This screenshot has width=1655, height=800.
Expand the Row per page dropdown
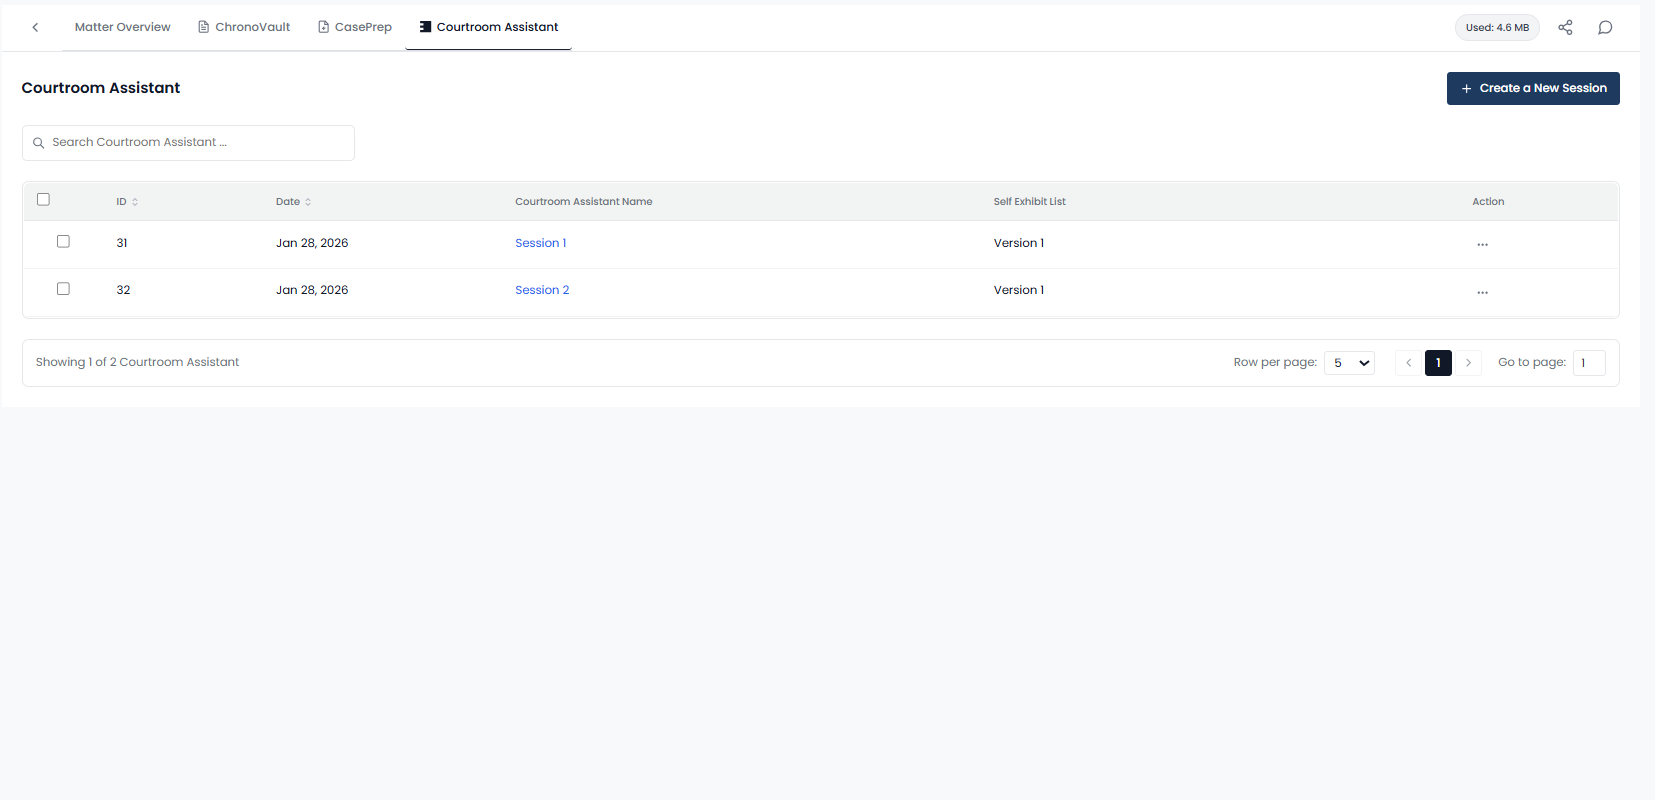[x=1349, y=363]
